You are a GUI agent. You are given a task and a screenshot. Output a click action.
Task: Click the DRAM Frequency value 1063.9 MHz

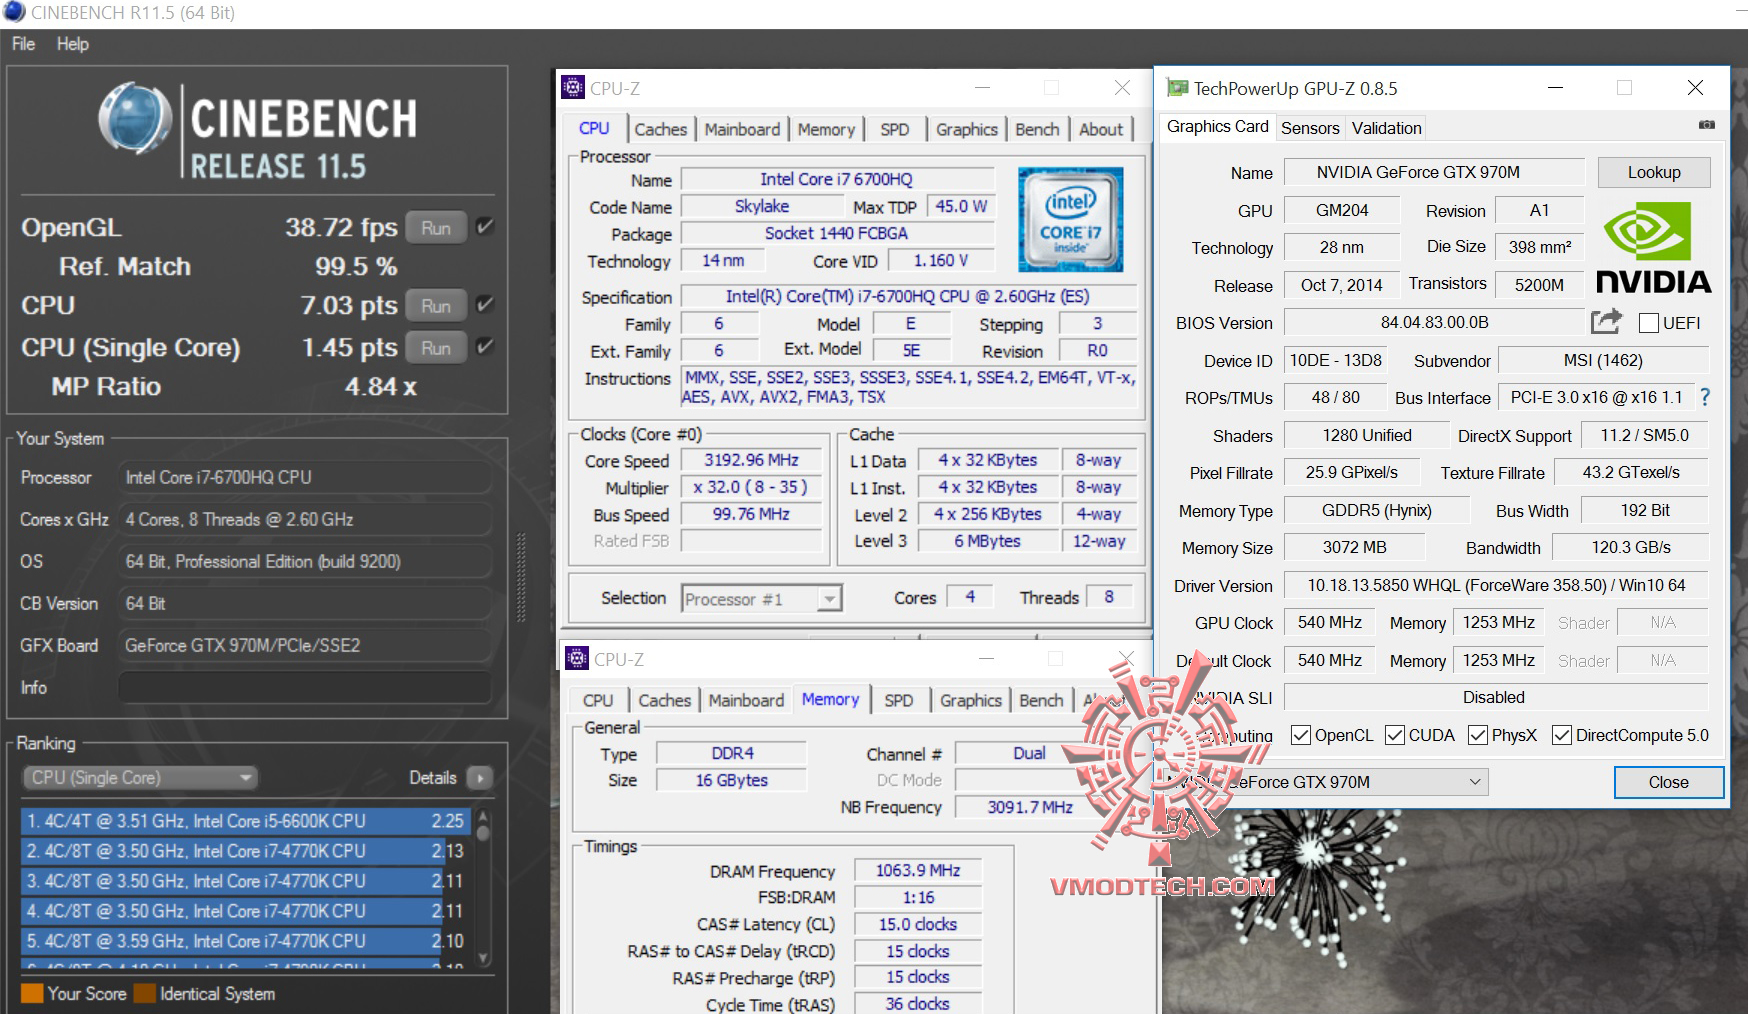point(918,870)
